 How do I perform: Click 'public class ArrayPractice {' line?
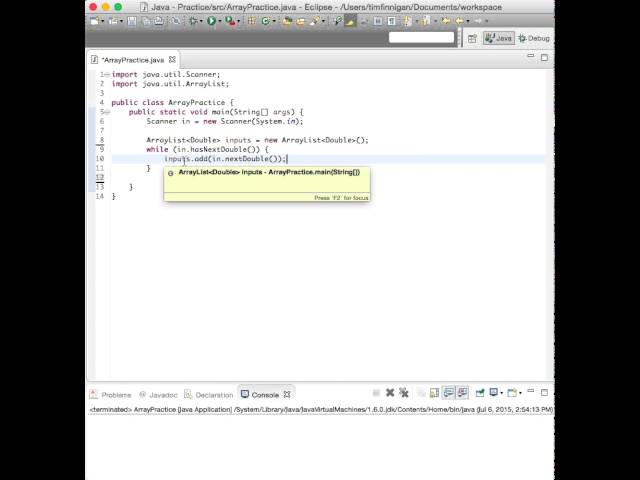[x=173, y=102]
